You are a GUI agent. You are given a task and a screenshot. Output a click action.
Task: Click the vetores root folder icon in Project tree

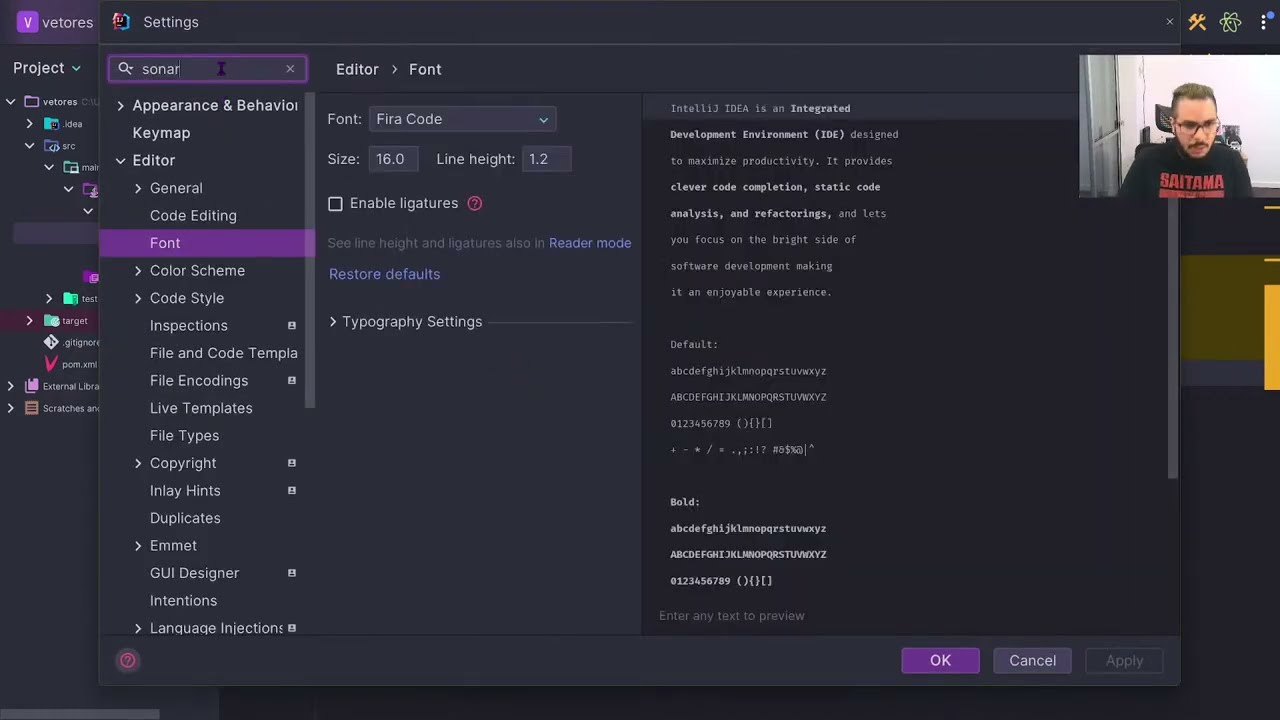click(x=32, y=102)
